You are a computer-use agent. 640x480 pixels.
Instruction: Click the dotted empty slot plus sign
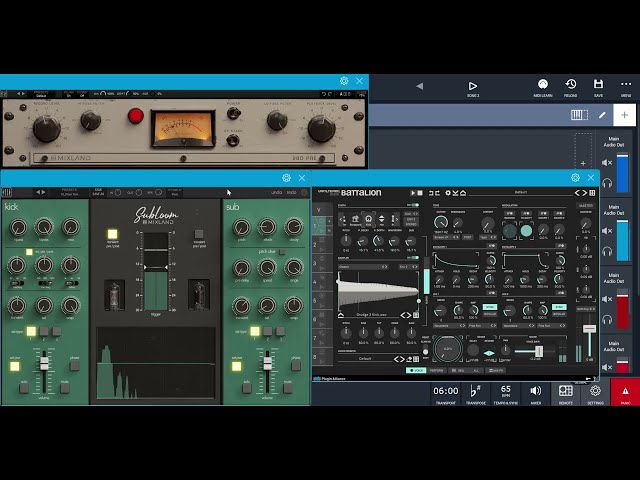(x=583, y=163)
